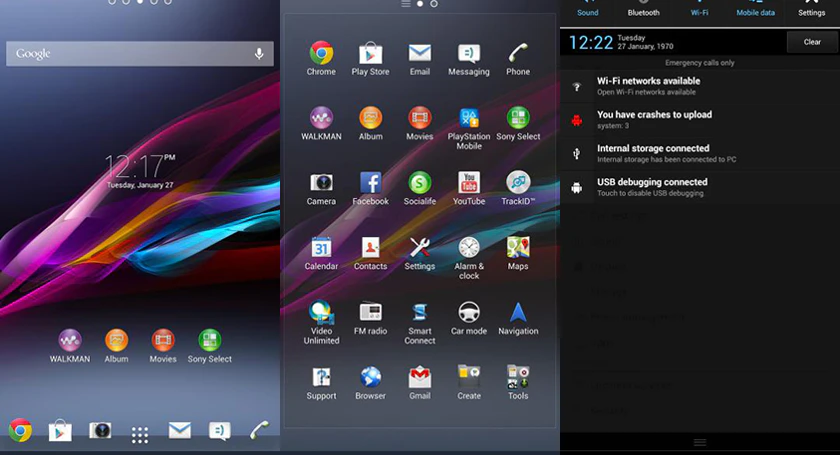Open the Calendar app
This screenshot has width=840, height=455.
point(321,252)
